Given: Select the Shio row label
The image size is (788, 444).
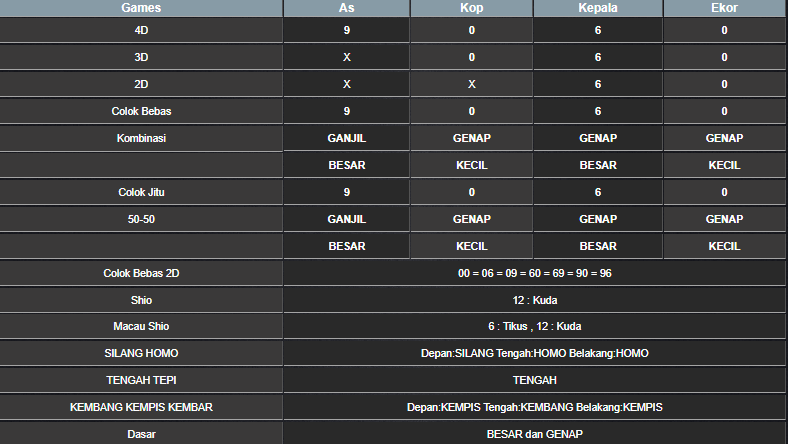Looking at the screenshot, I should pos(141,300).
